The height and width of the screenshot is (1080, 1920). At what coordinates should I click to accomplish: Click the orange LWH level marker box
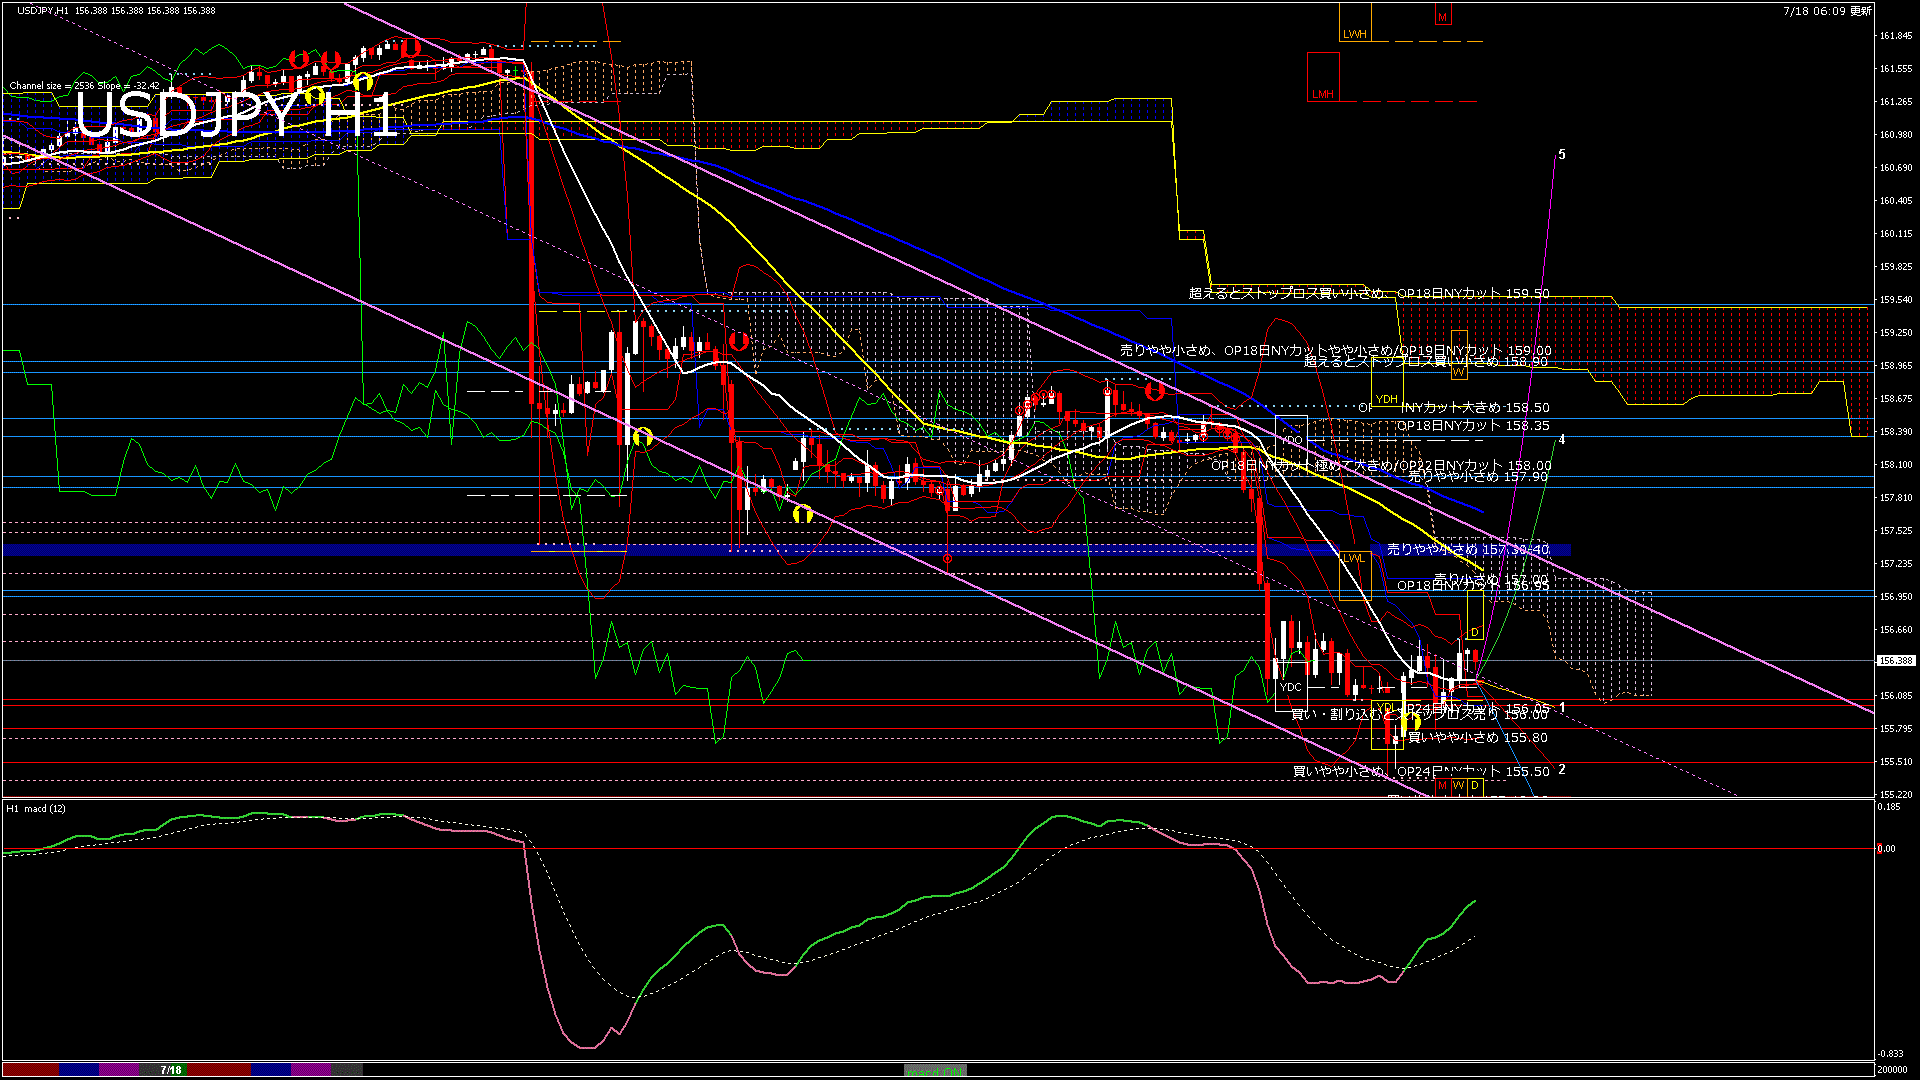click(x=1354, y=33)
